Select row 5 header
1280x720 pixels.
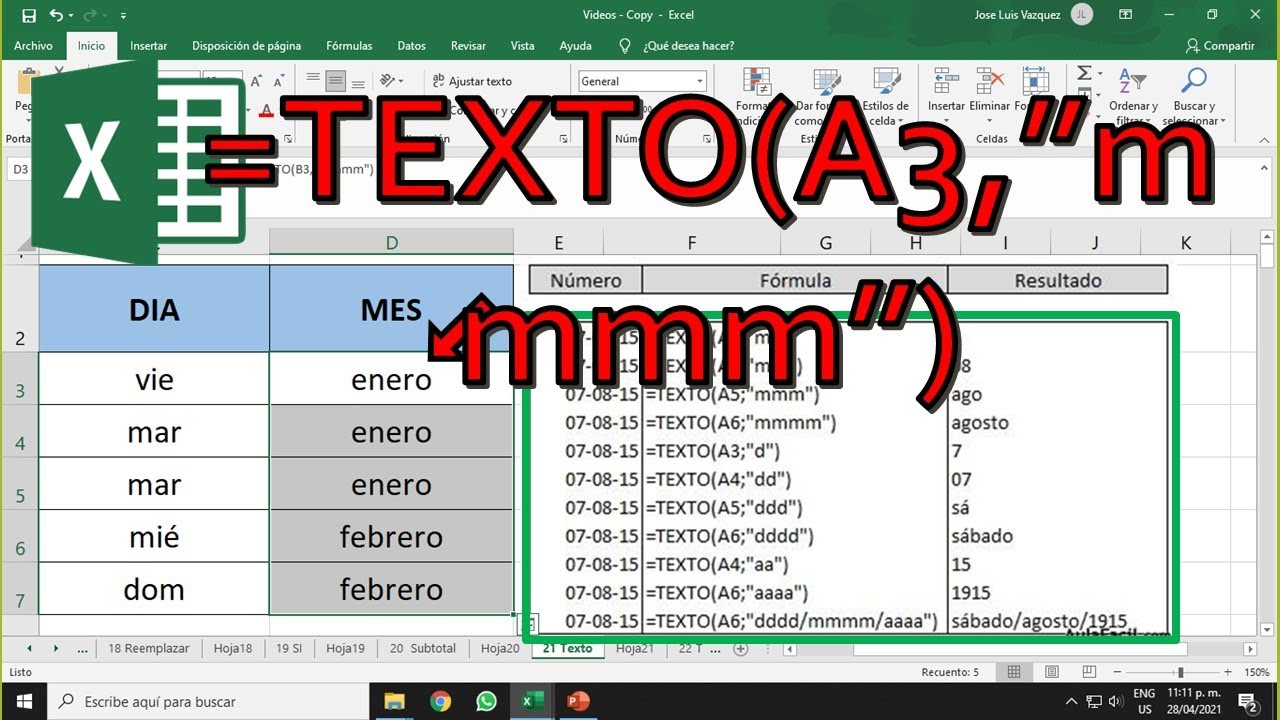[x=19, y=485]
